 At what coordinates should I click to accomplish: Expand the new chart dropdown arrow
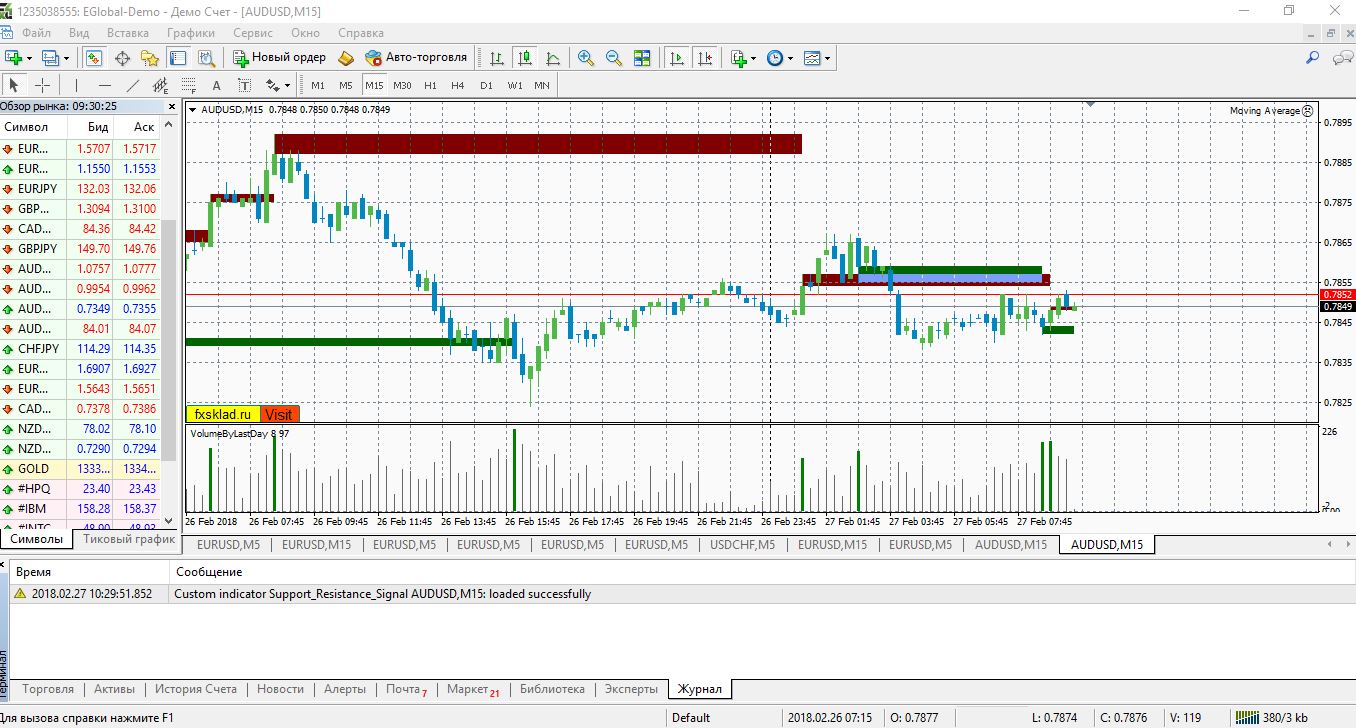pyautogui.click(x=30, y=58)
